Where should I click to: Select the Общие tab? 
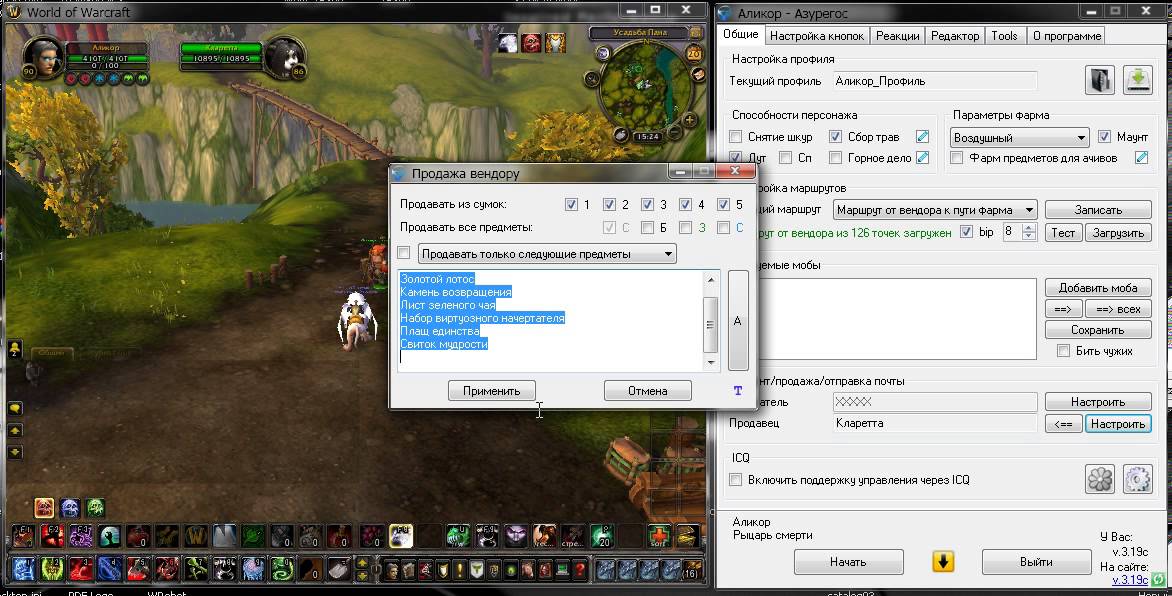(x=741, y=34)
